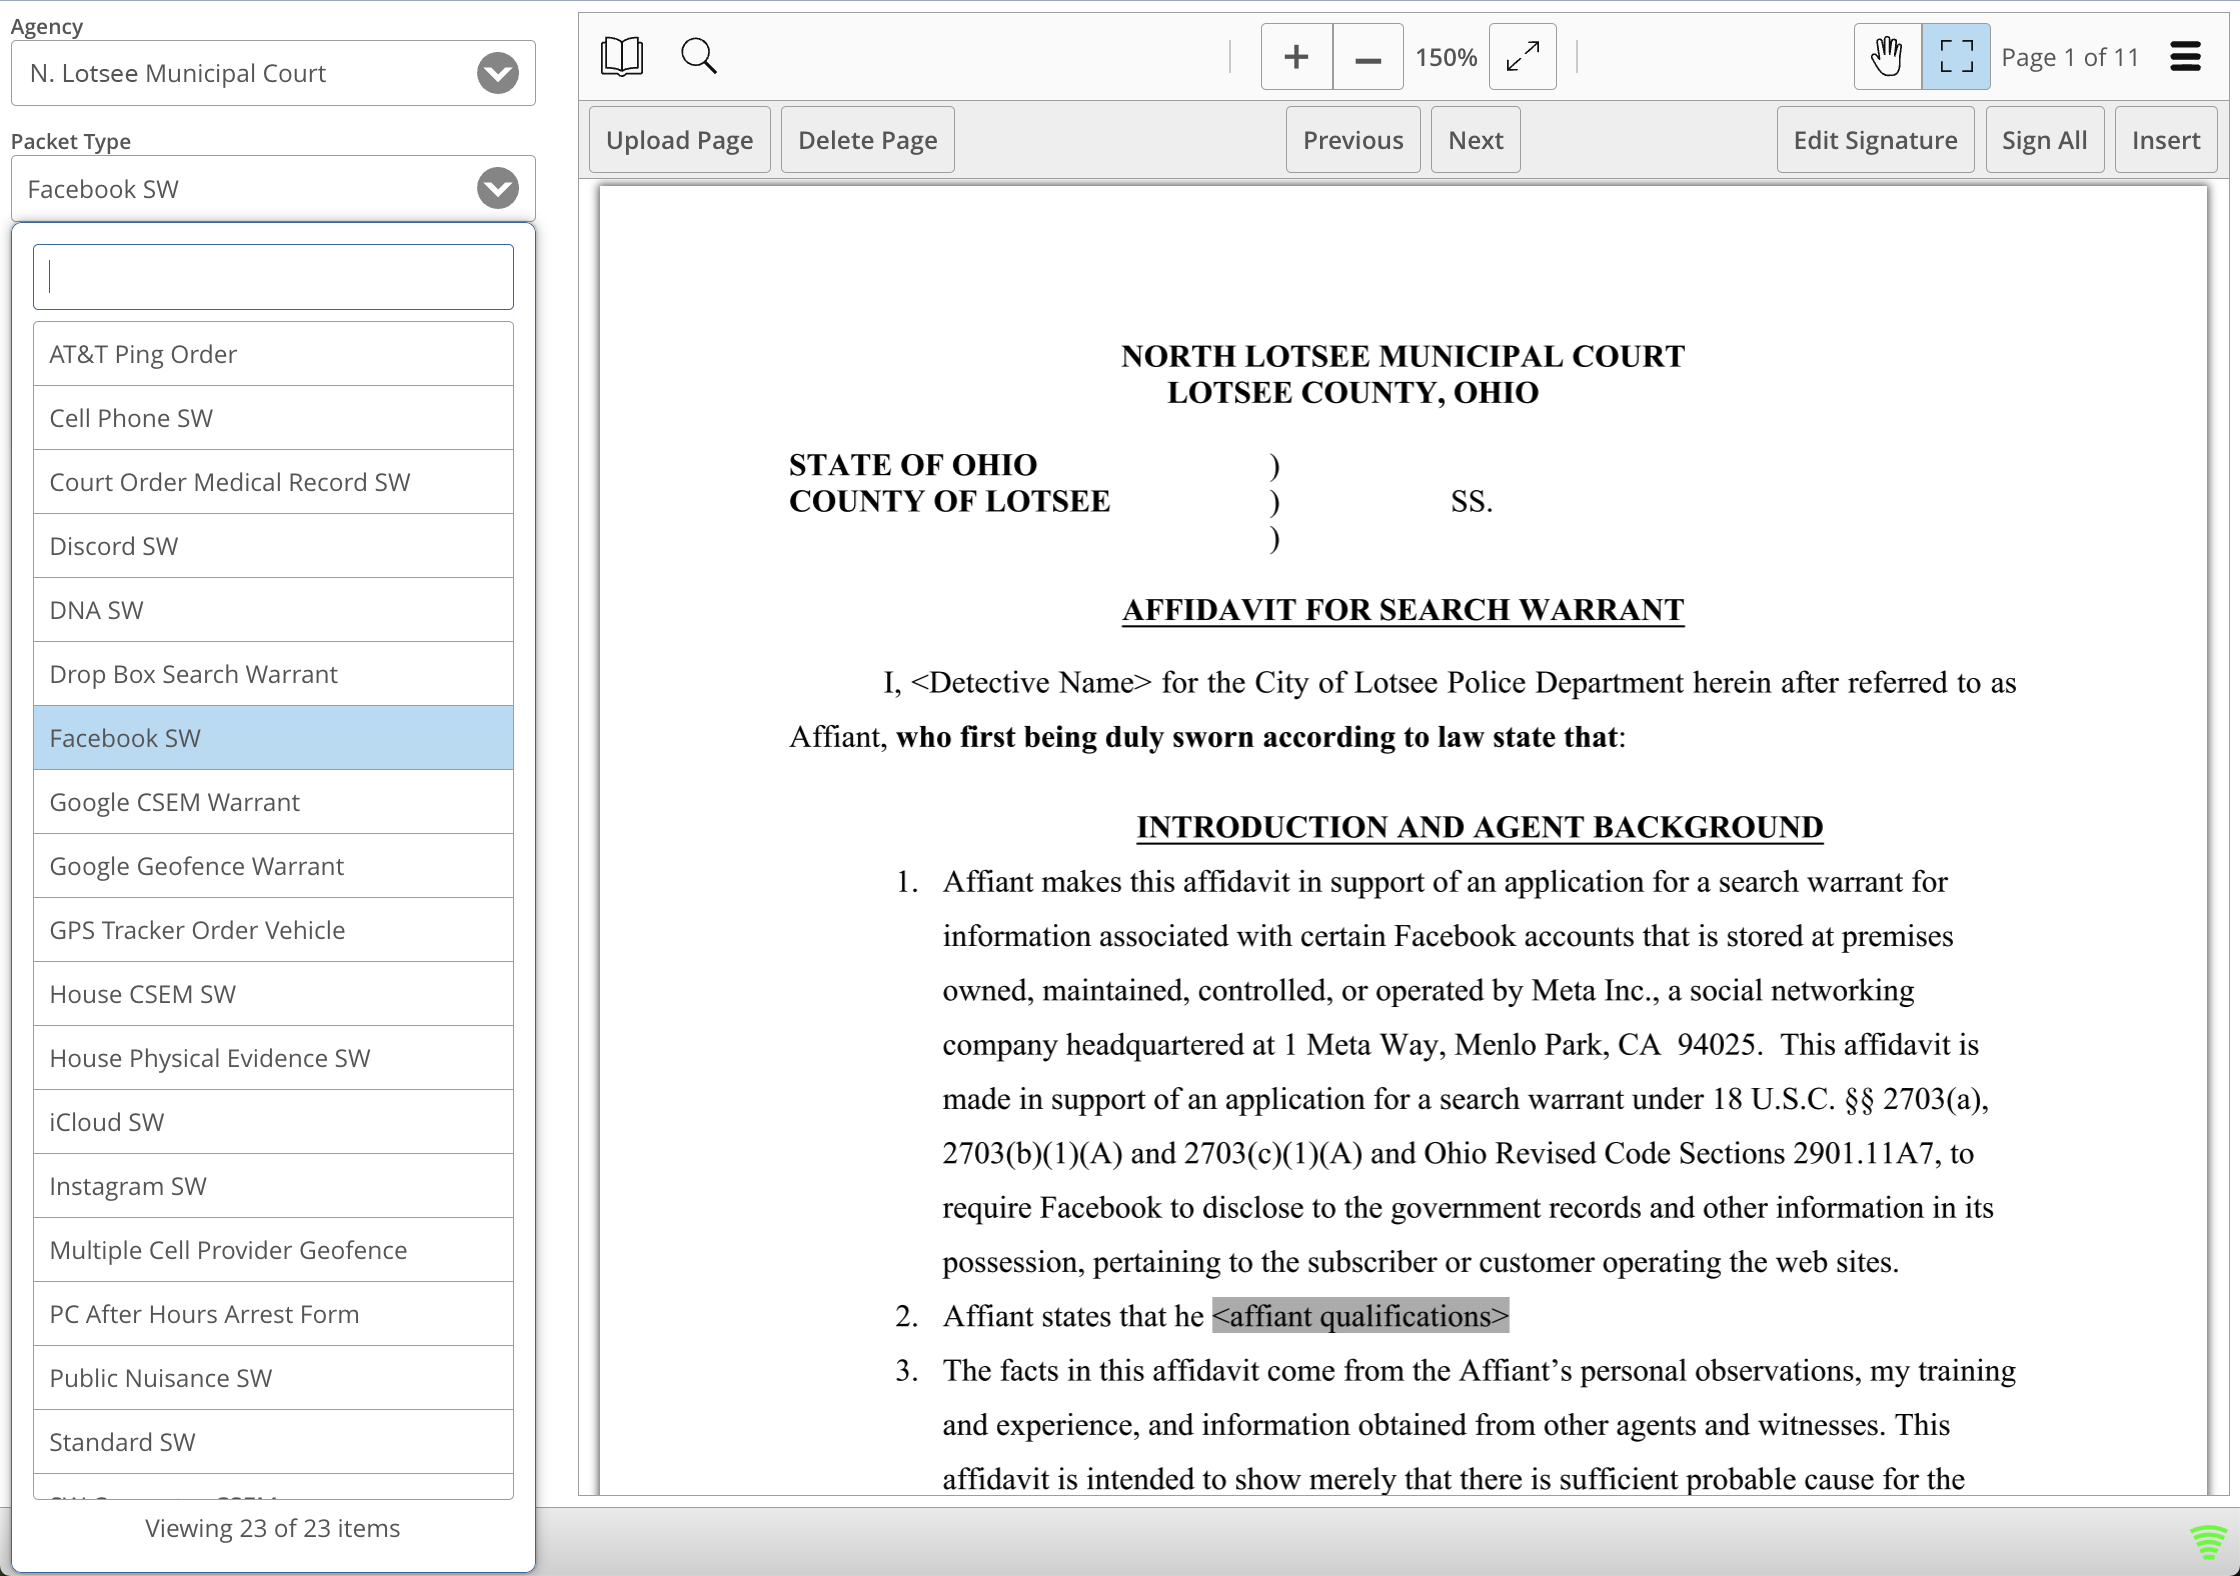Open the book view icon
Screen dimensions: 2240x1576
point(621,57)
